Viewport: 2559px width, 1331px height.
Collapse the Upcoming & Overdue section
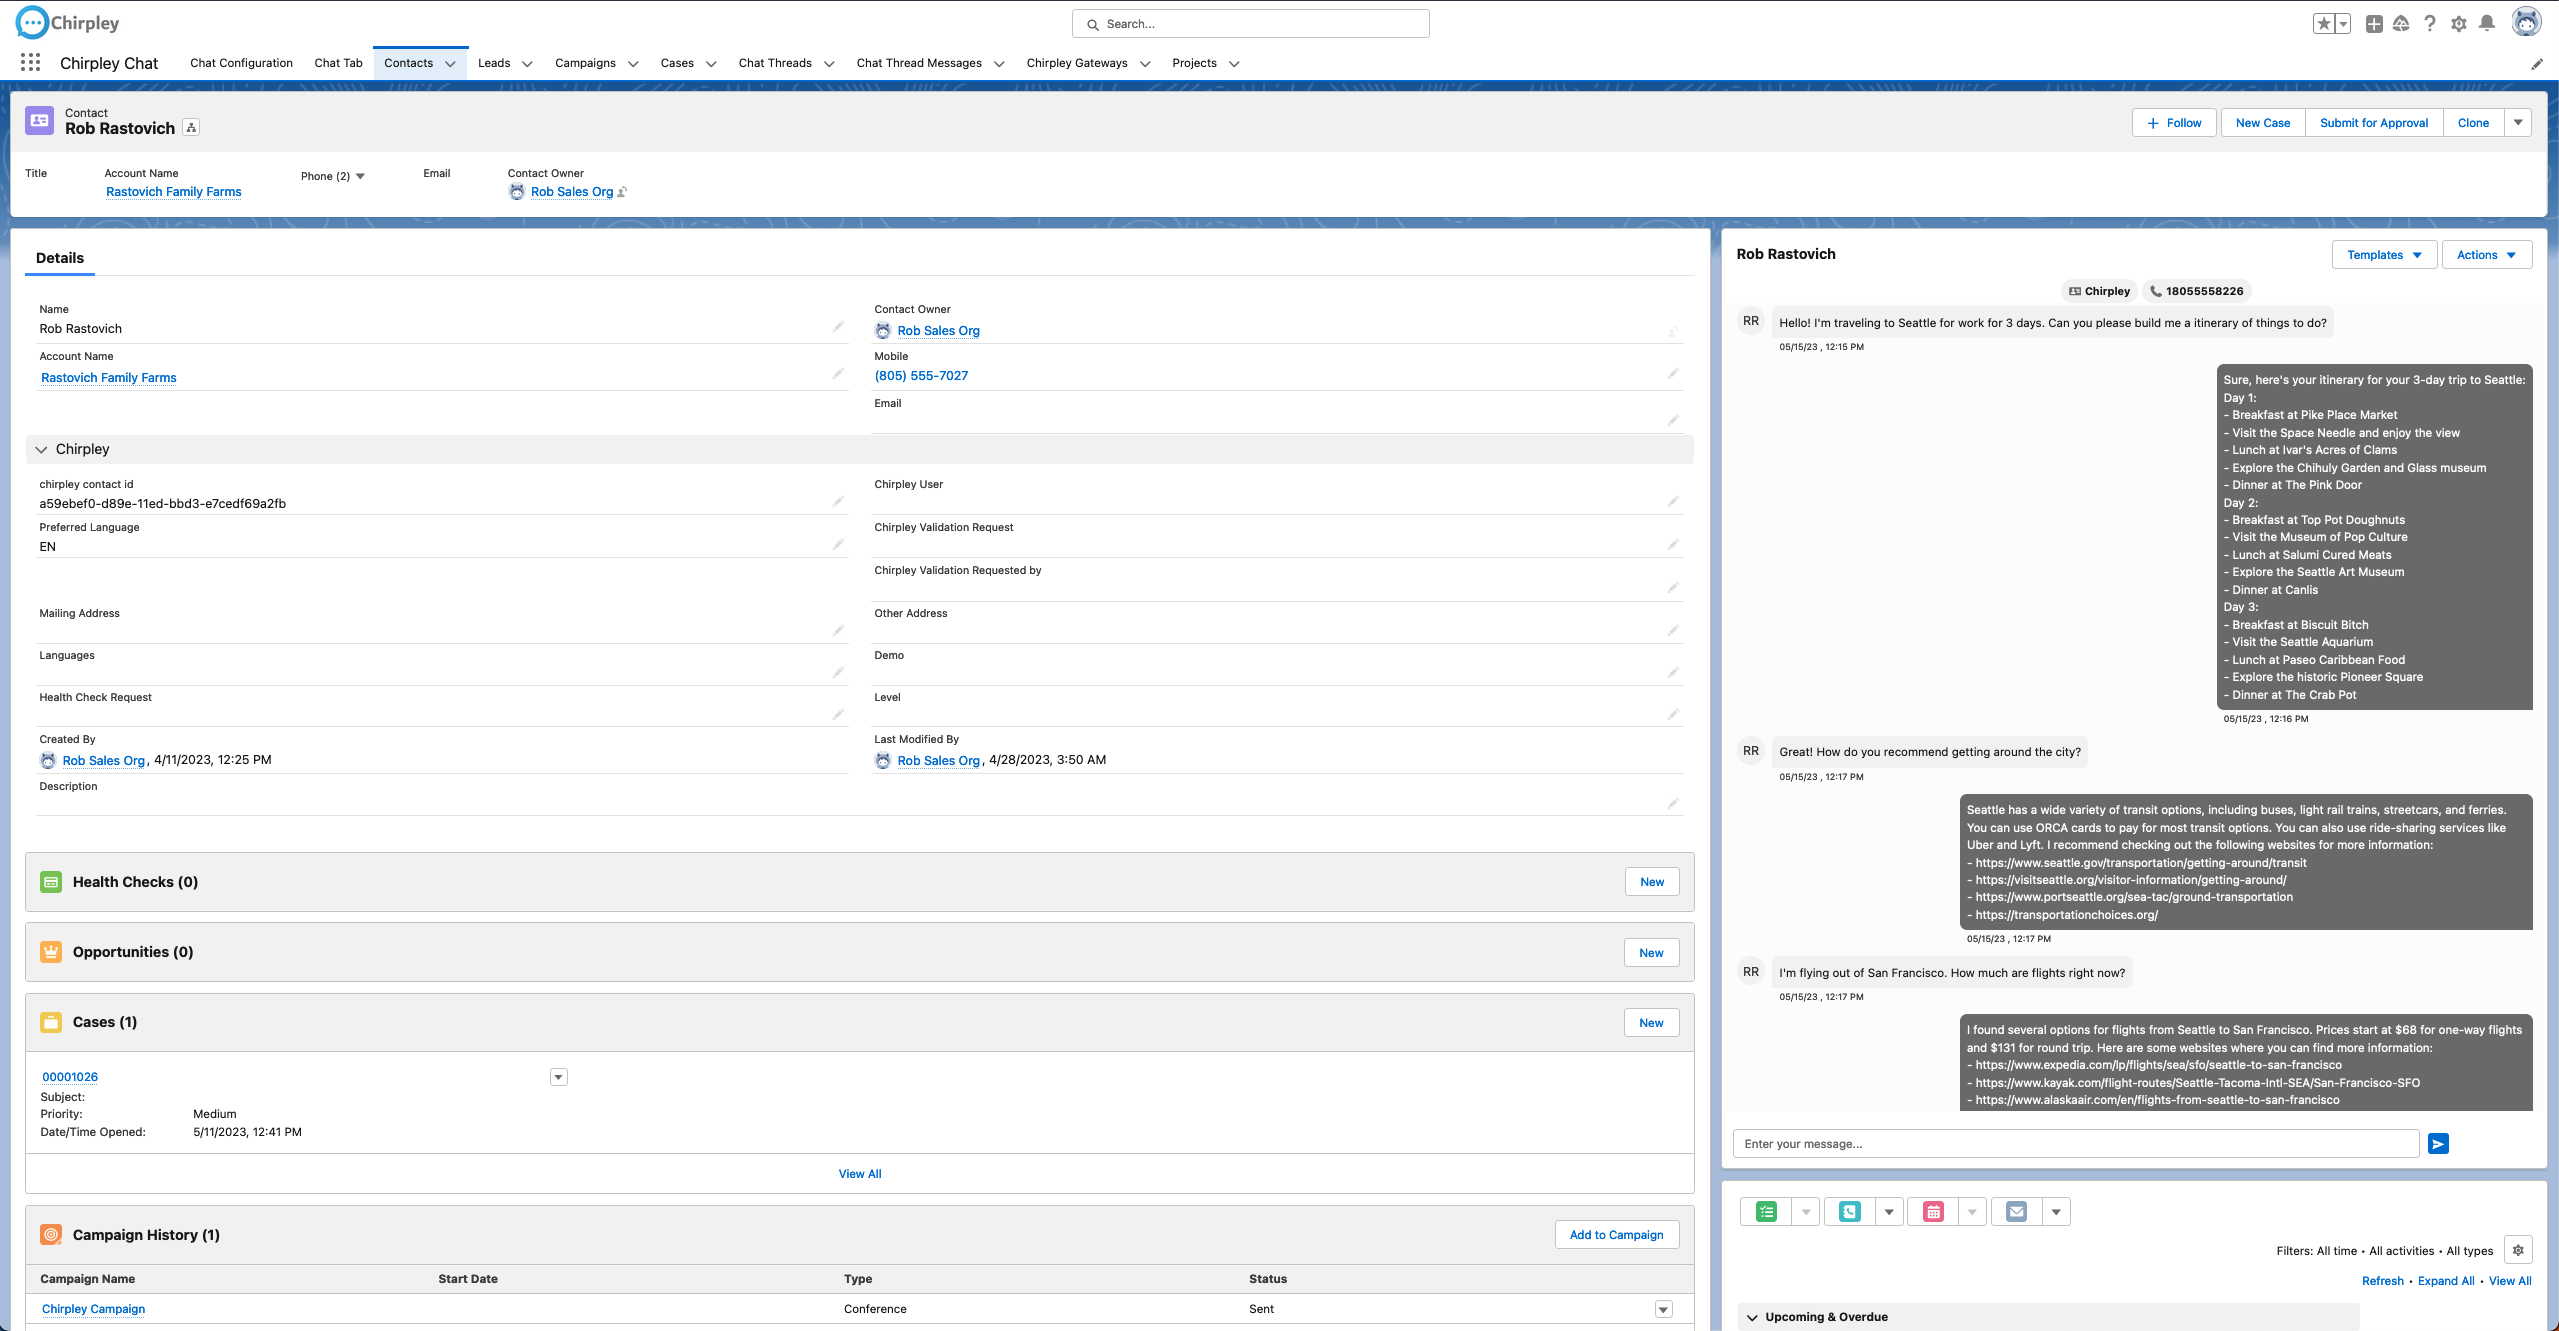click(x=1752, y=1317)
